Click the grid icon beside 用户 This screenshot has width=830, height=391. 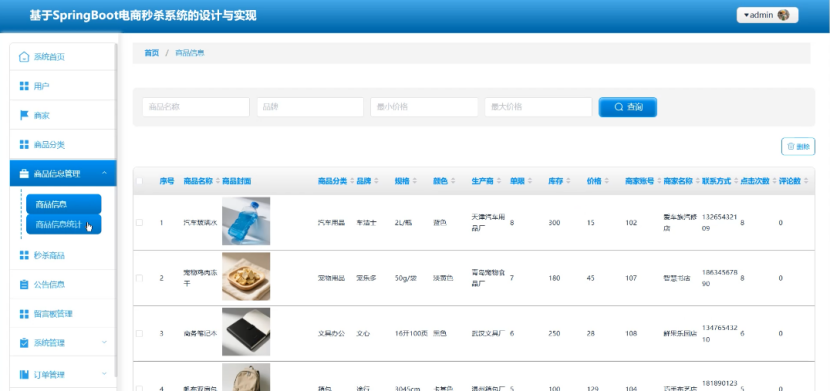pos(24,86)
